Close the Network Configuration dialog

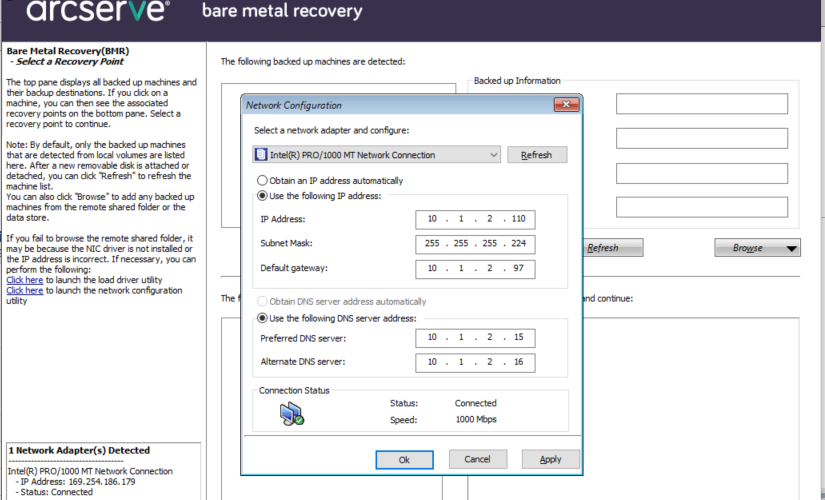566,104
